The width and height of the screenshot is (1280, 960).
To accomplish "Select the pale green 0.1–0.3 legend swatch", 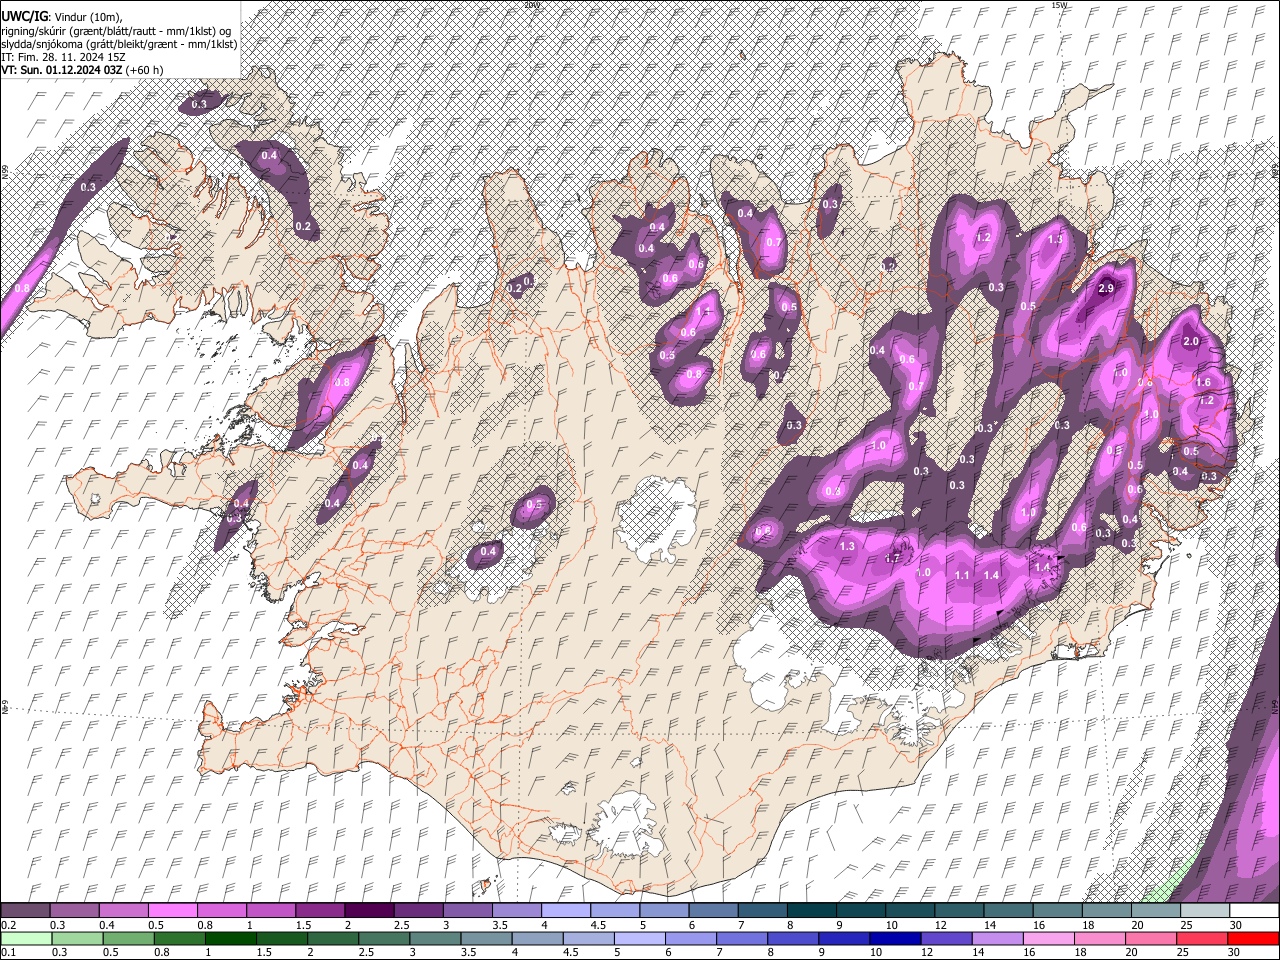I will [x=26, y=938].
